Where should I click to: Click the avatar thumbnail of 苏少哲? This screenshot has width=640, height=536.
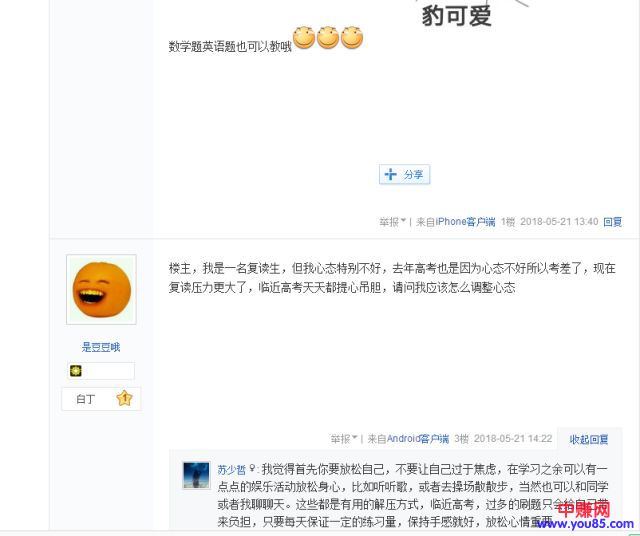(x=196, y=475)
